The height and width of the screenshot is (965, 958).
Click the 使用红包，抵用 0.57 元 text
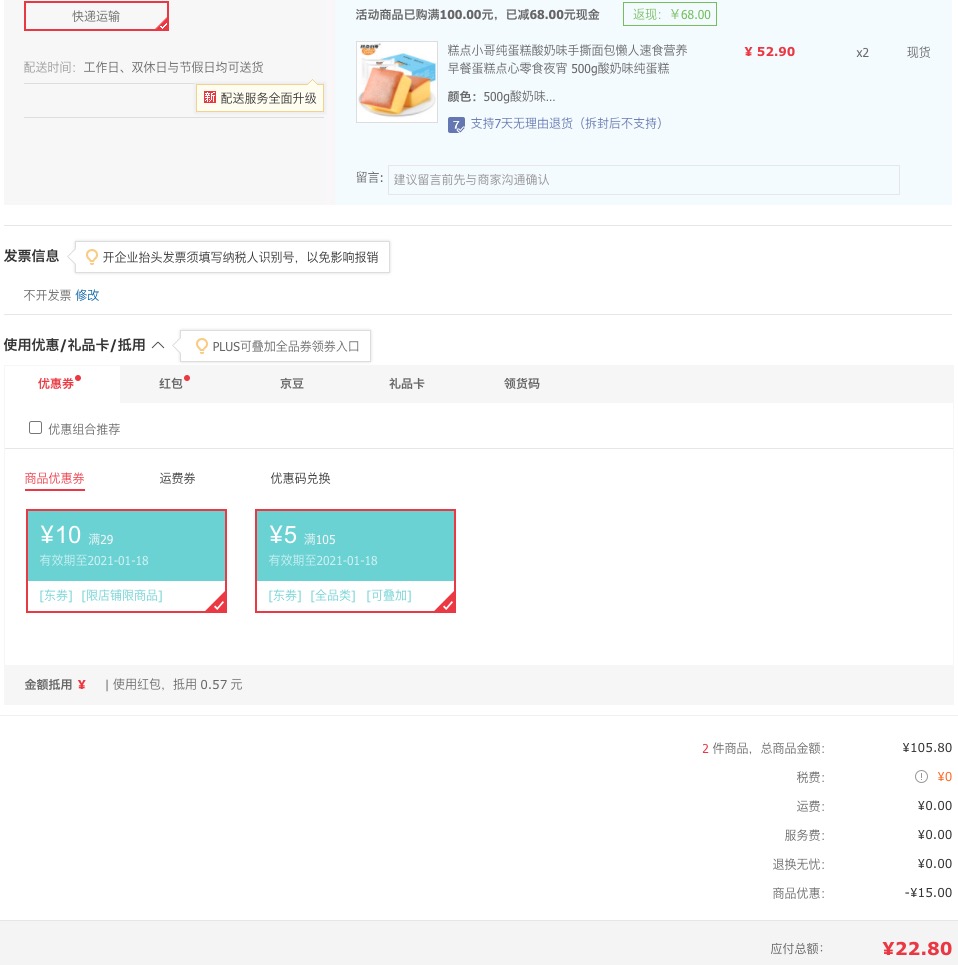(177, 684)
